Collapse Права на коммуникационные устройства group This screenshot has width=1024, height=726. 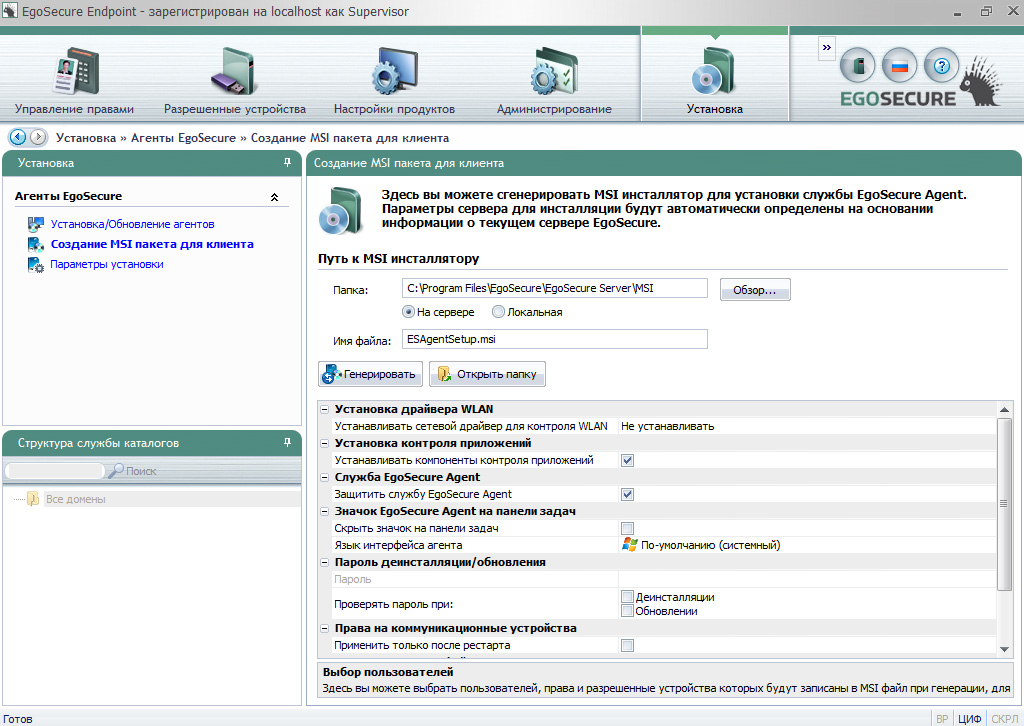pos(325,628)
